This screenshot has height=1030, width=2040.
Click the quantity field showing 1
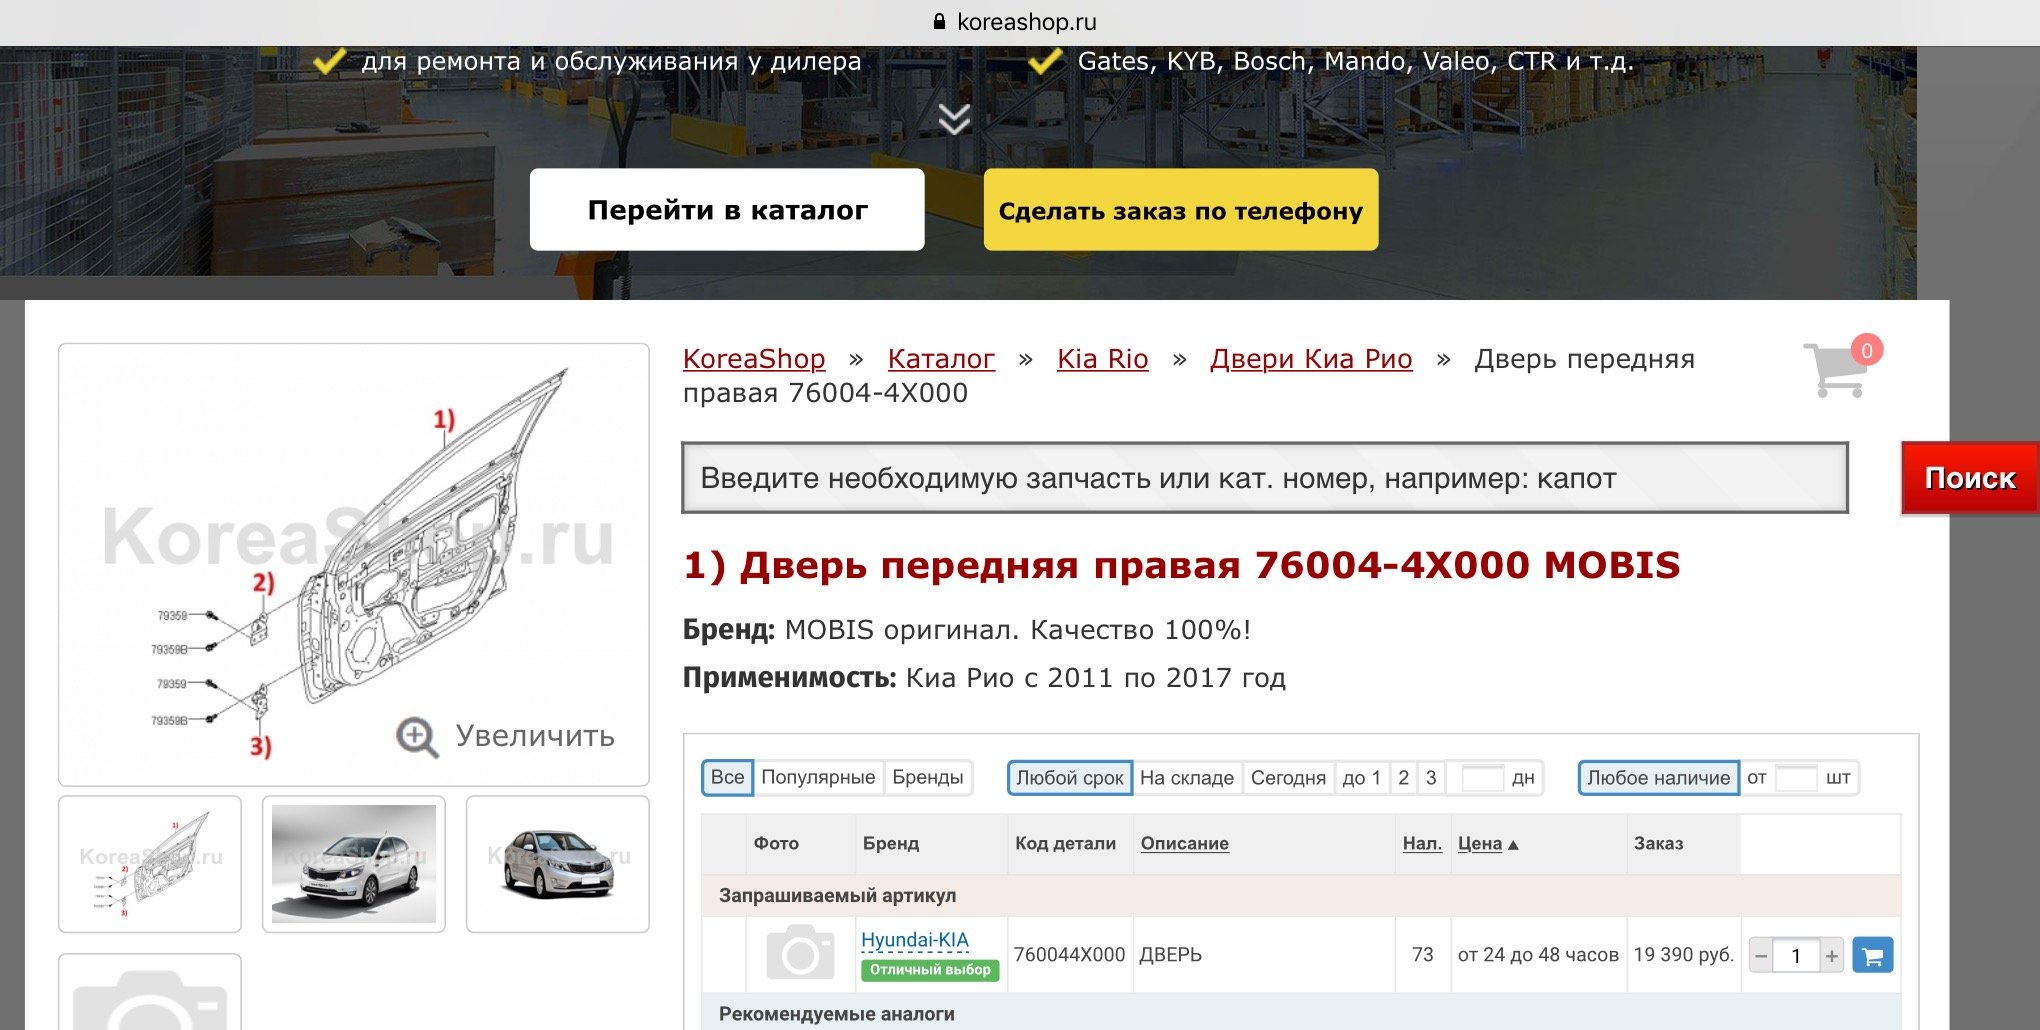pos(1796,956)
